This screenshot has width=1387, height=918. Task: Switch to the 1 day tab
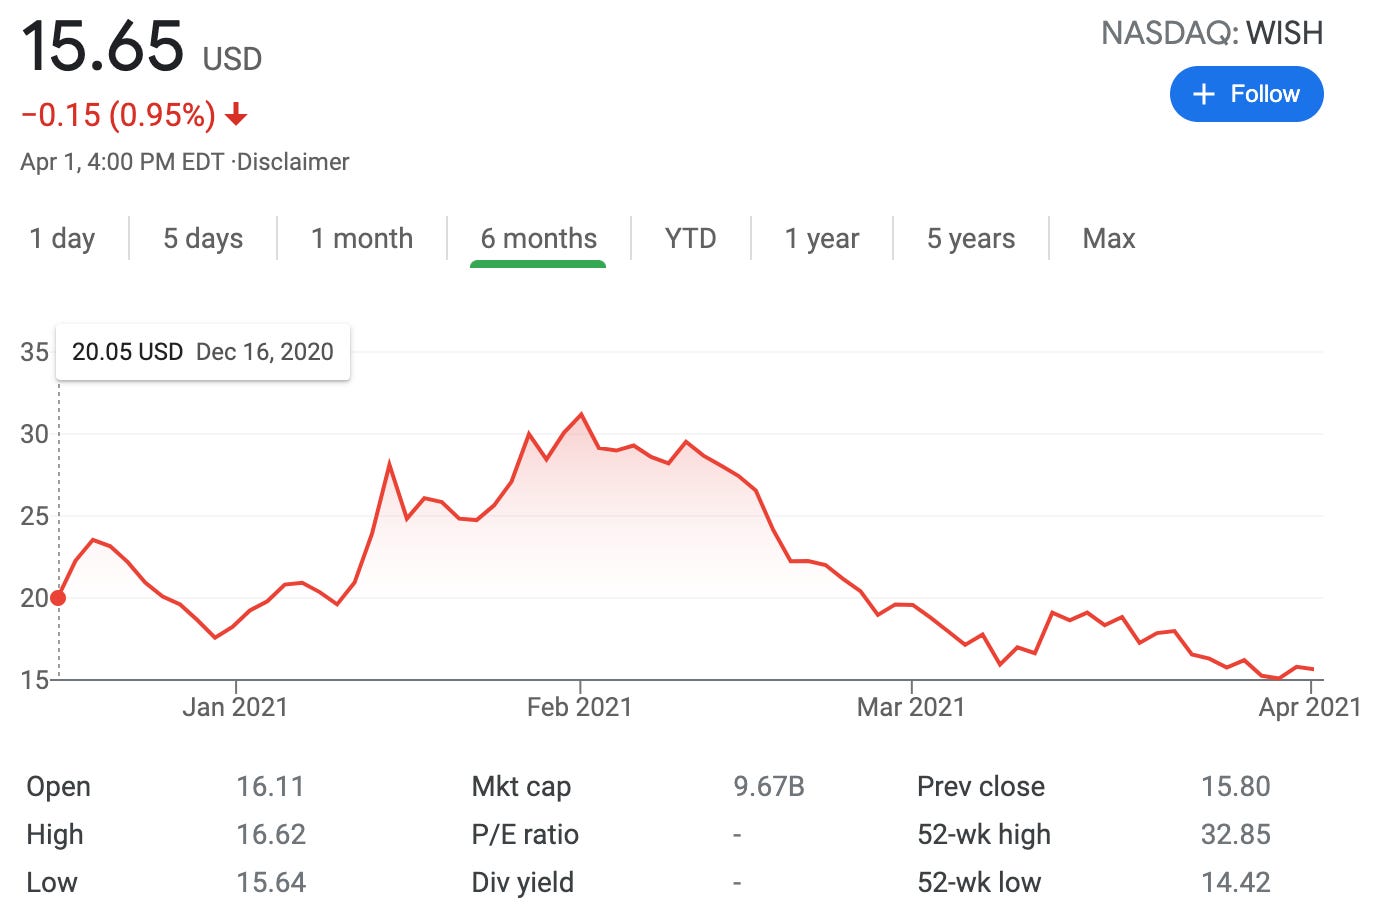tap(62, 238)
